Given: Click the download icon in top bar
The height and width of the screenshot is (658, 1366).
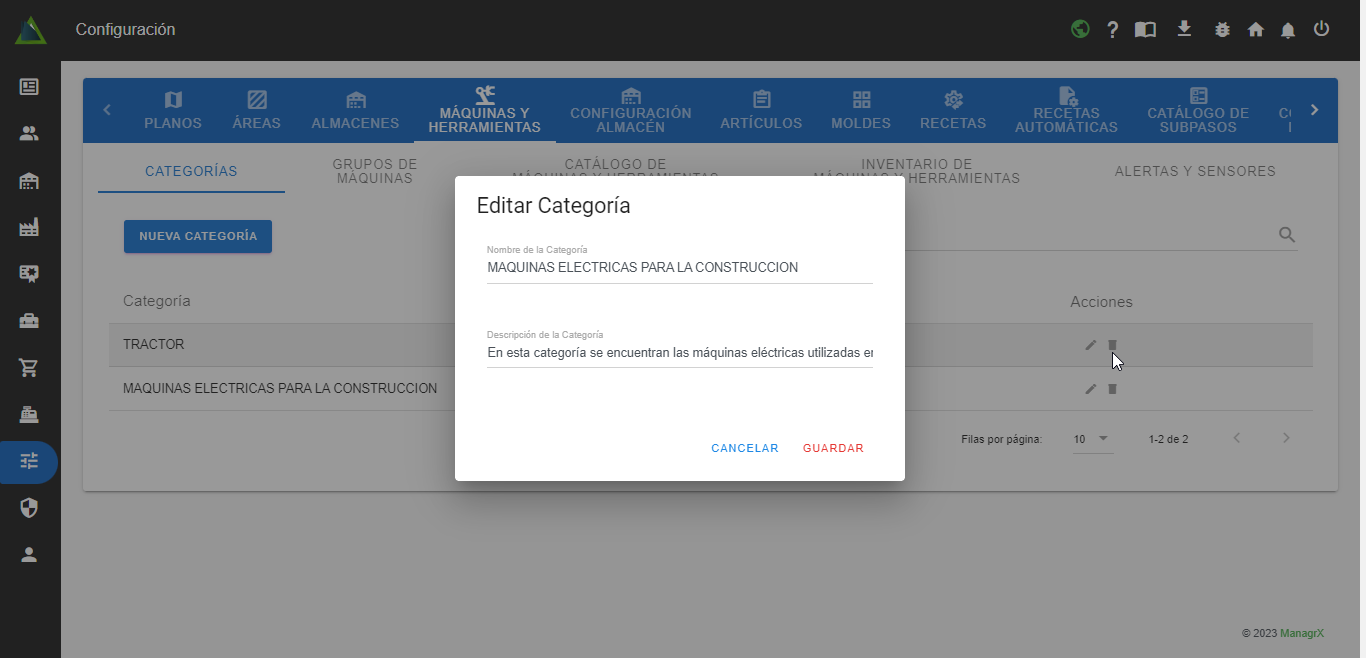Looking at the screenshot, I should (x=1184, y=29).
